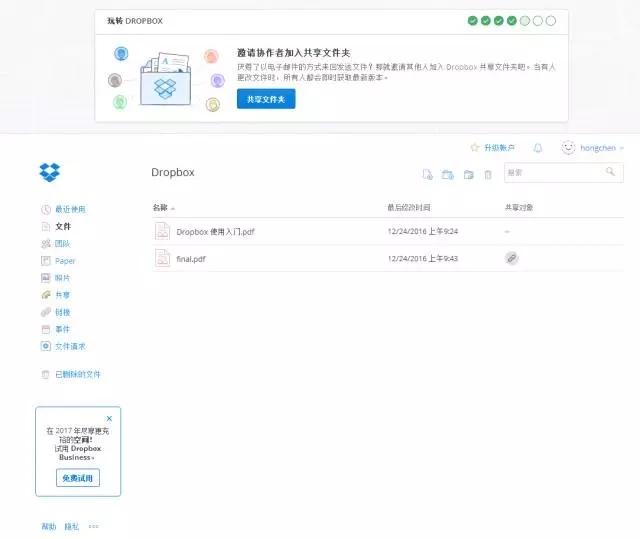
Task: Open the hongchen account dropdown
Action: (x=602, y=148)
